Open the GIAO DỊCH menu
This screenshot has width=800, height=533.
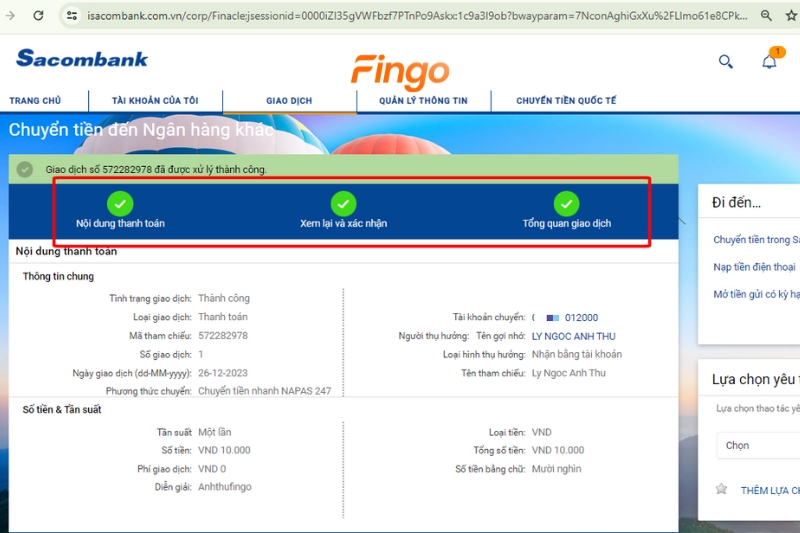pos(289,100)
